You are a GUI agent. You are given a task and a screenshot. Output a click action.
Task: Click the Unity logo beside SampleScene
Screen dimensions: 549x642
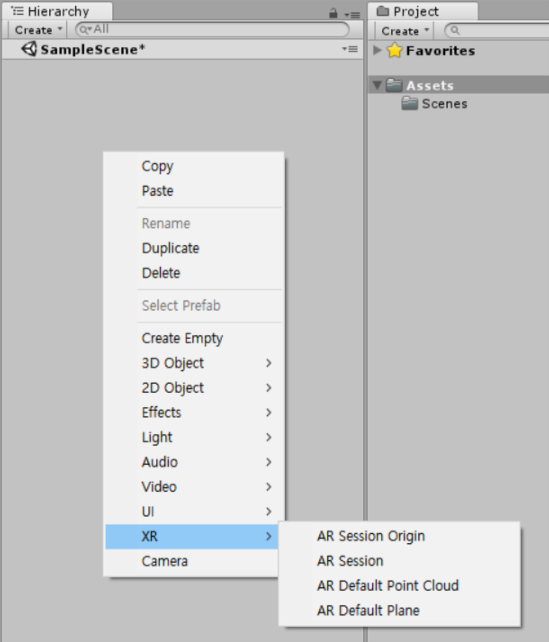(x=29, y=49)
